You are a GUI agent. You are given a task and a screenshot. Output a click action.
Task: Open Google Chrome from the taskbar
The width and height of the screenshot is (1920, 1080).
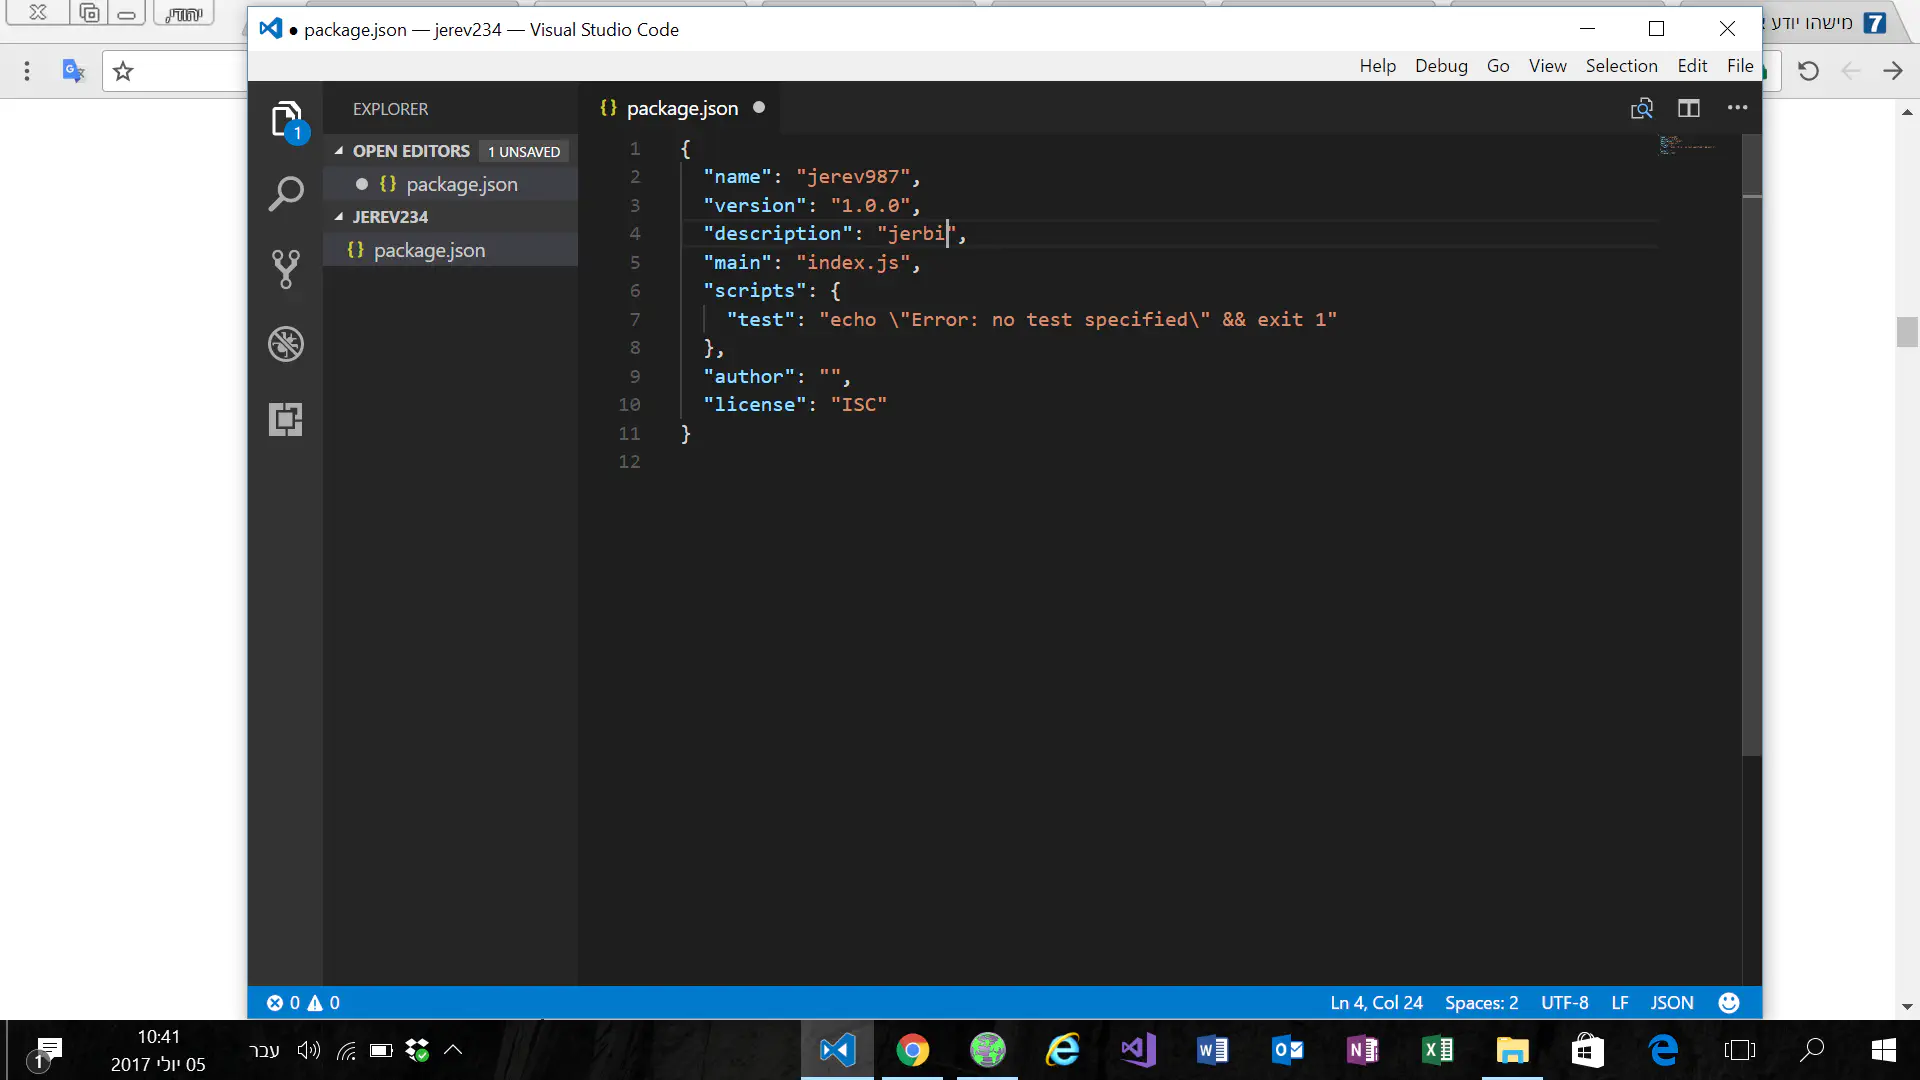(x=912, y=1050)
